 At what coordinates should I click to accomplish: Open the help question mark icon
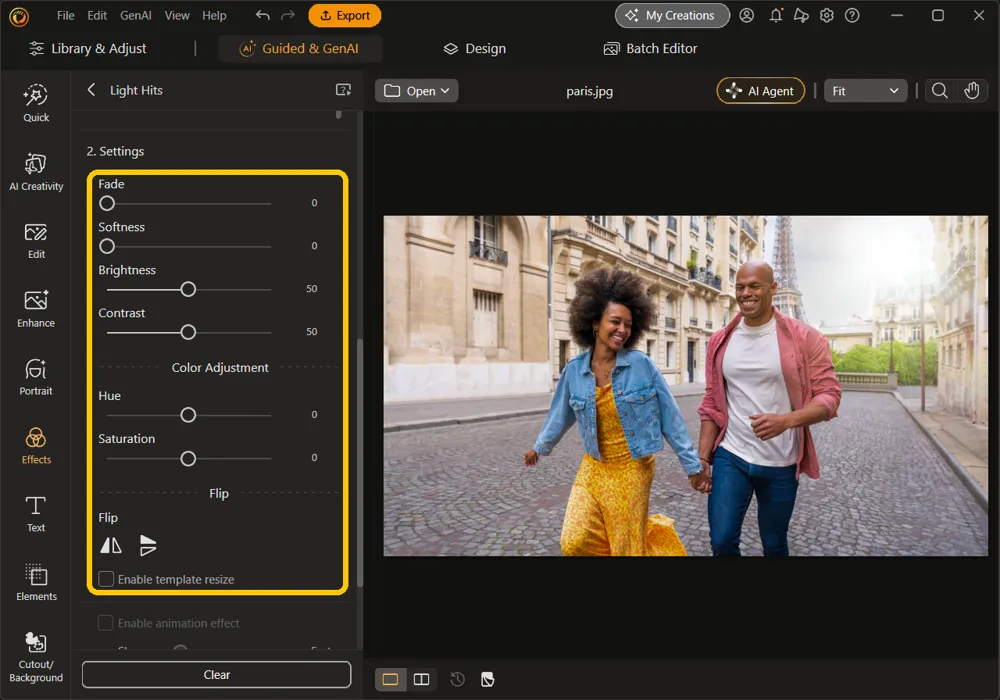pyautogui.click(x=852, y=15)
